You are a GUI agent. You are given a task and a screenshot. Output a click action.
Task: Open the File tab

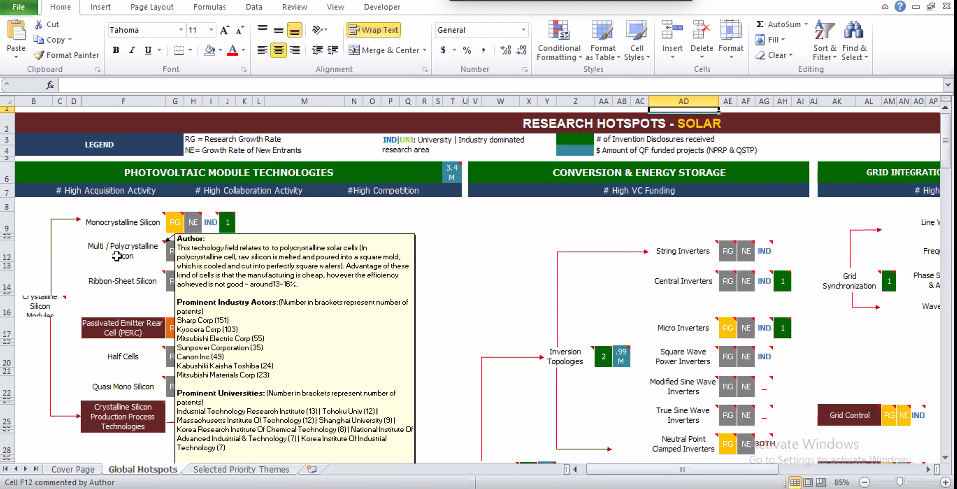(18, 7)
